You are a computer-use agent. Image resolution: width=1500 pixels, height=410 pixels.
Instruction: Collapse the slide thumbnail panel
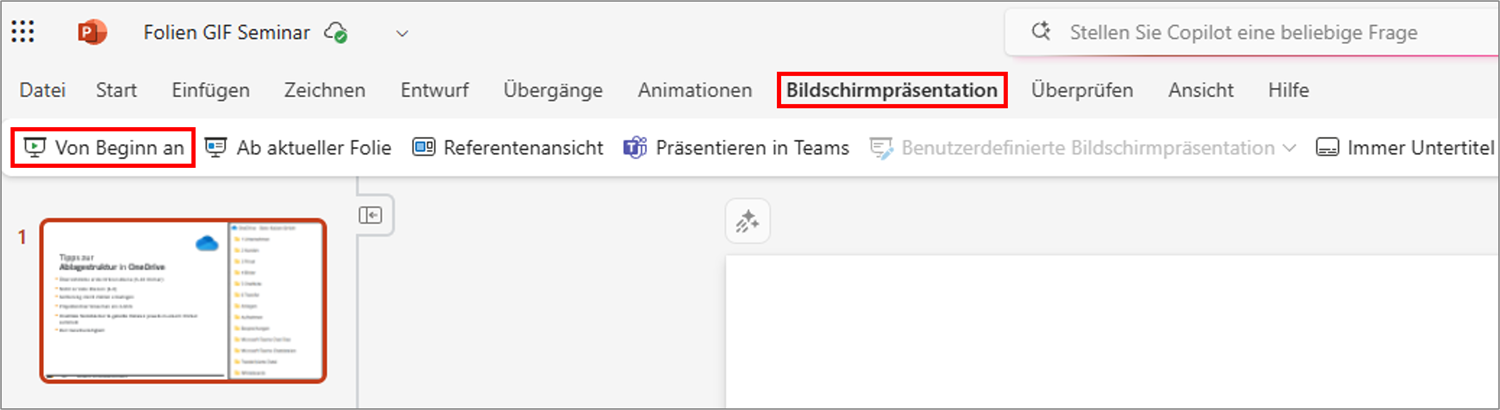[371, 215]
